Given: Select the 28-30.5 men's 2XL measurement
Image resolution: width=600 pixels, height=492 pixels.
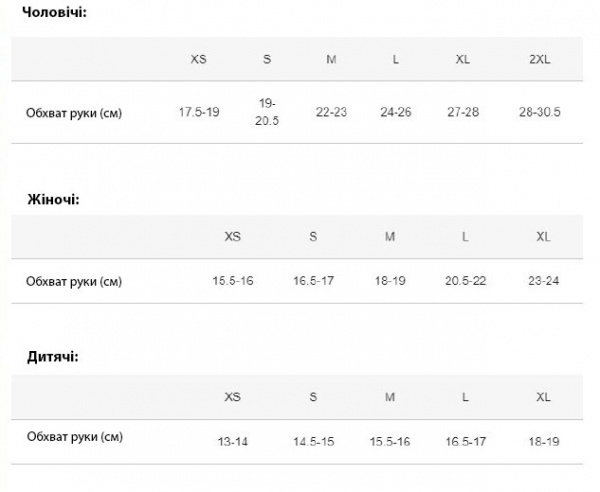Looking at the screenshot, I should point(540,111).
